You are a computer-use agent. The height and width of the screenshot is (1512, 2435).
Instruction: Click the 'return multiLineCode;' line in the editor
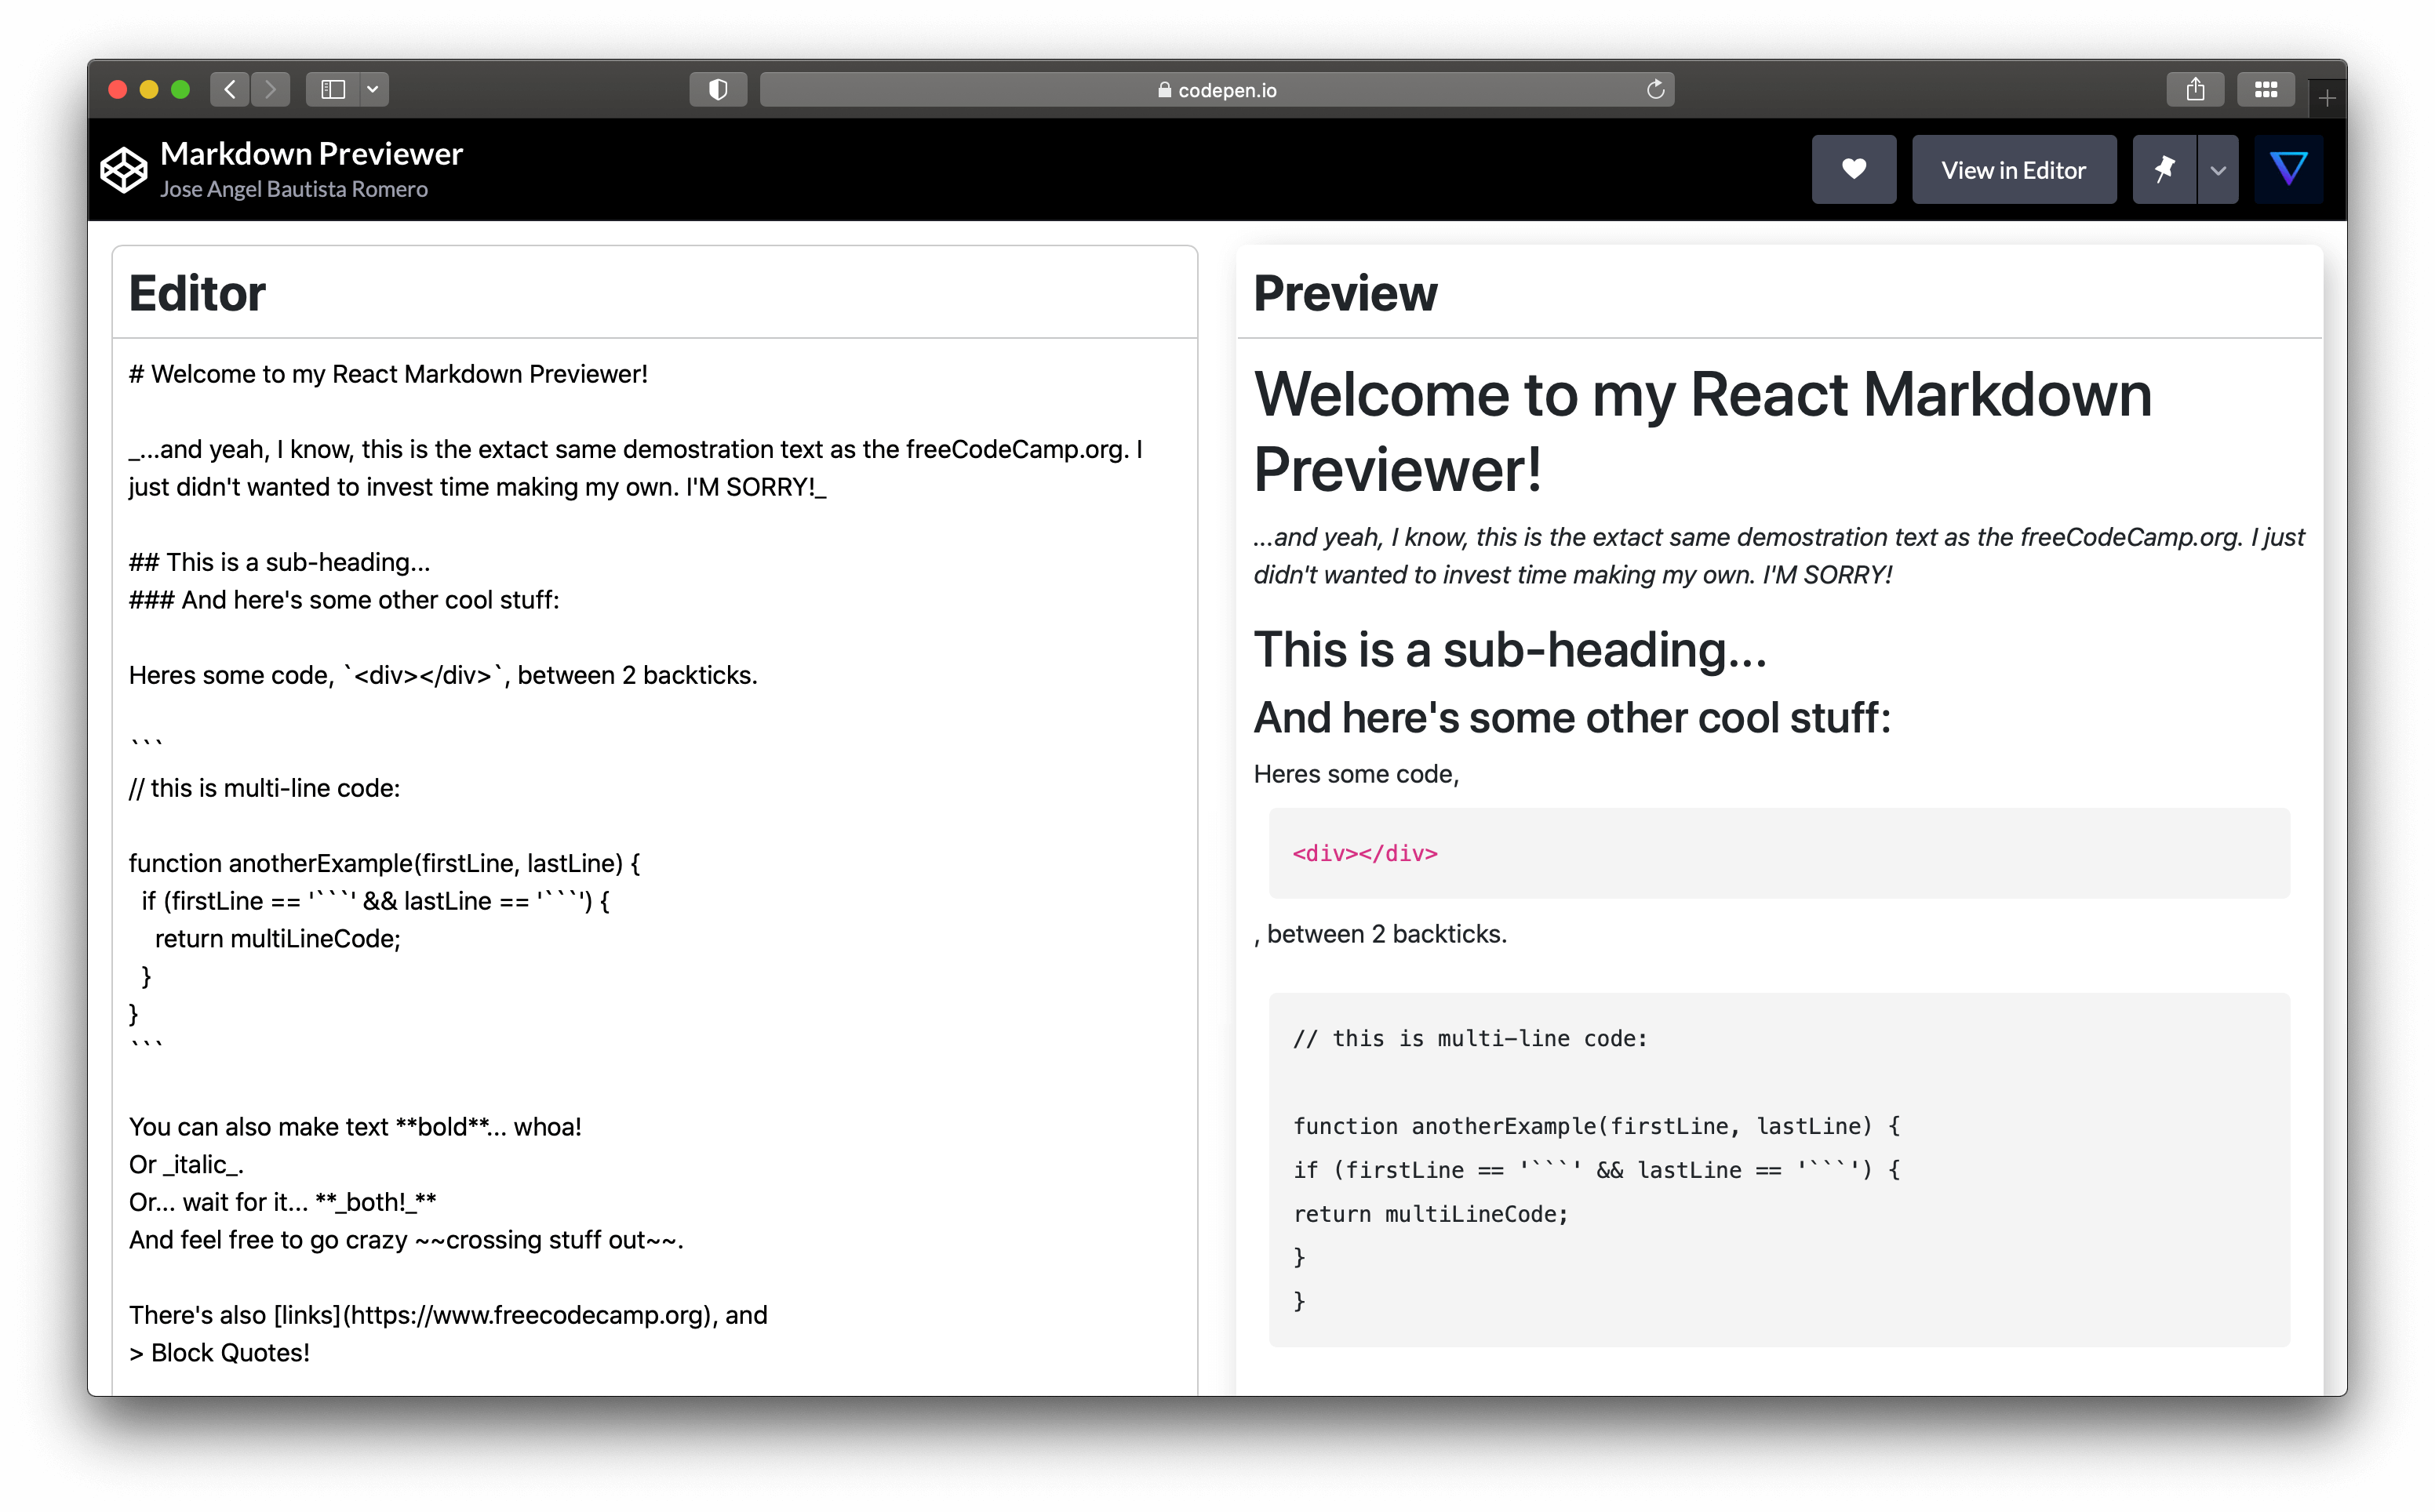(x=277, y=939)
